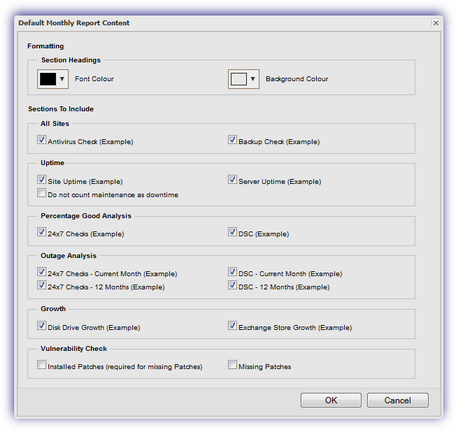Click the Background Colour swatch
Viewport: 456px width, 430px height.
pos(239,79)
